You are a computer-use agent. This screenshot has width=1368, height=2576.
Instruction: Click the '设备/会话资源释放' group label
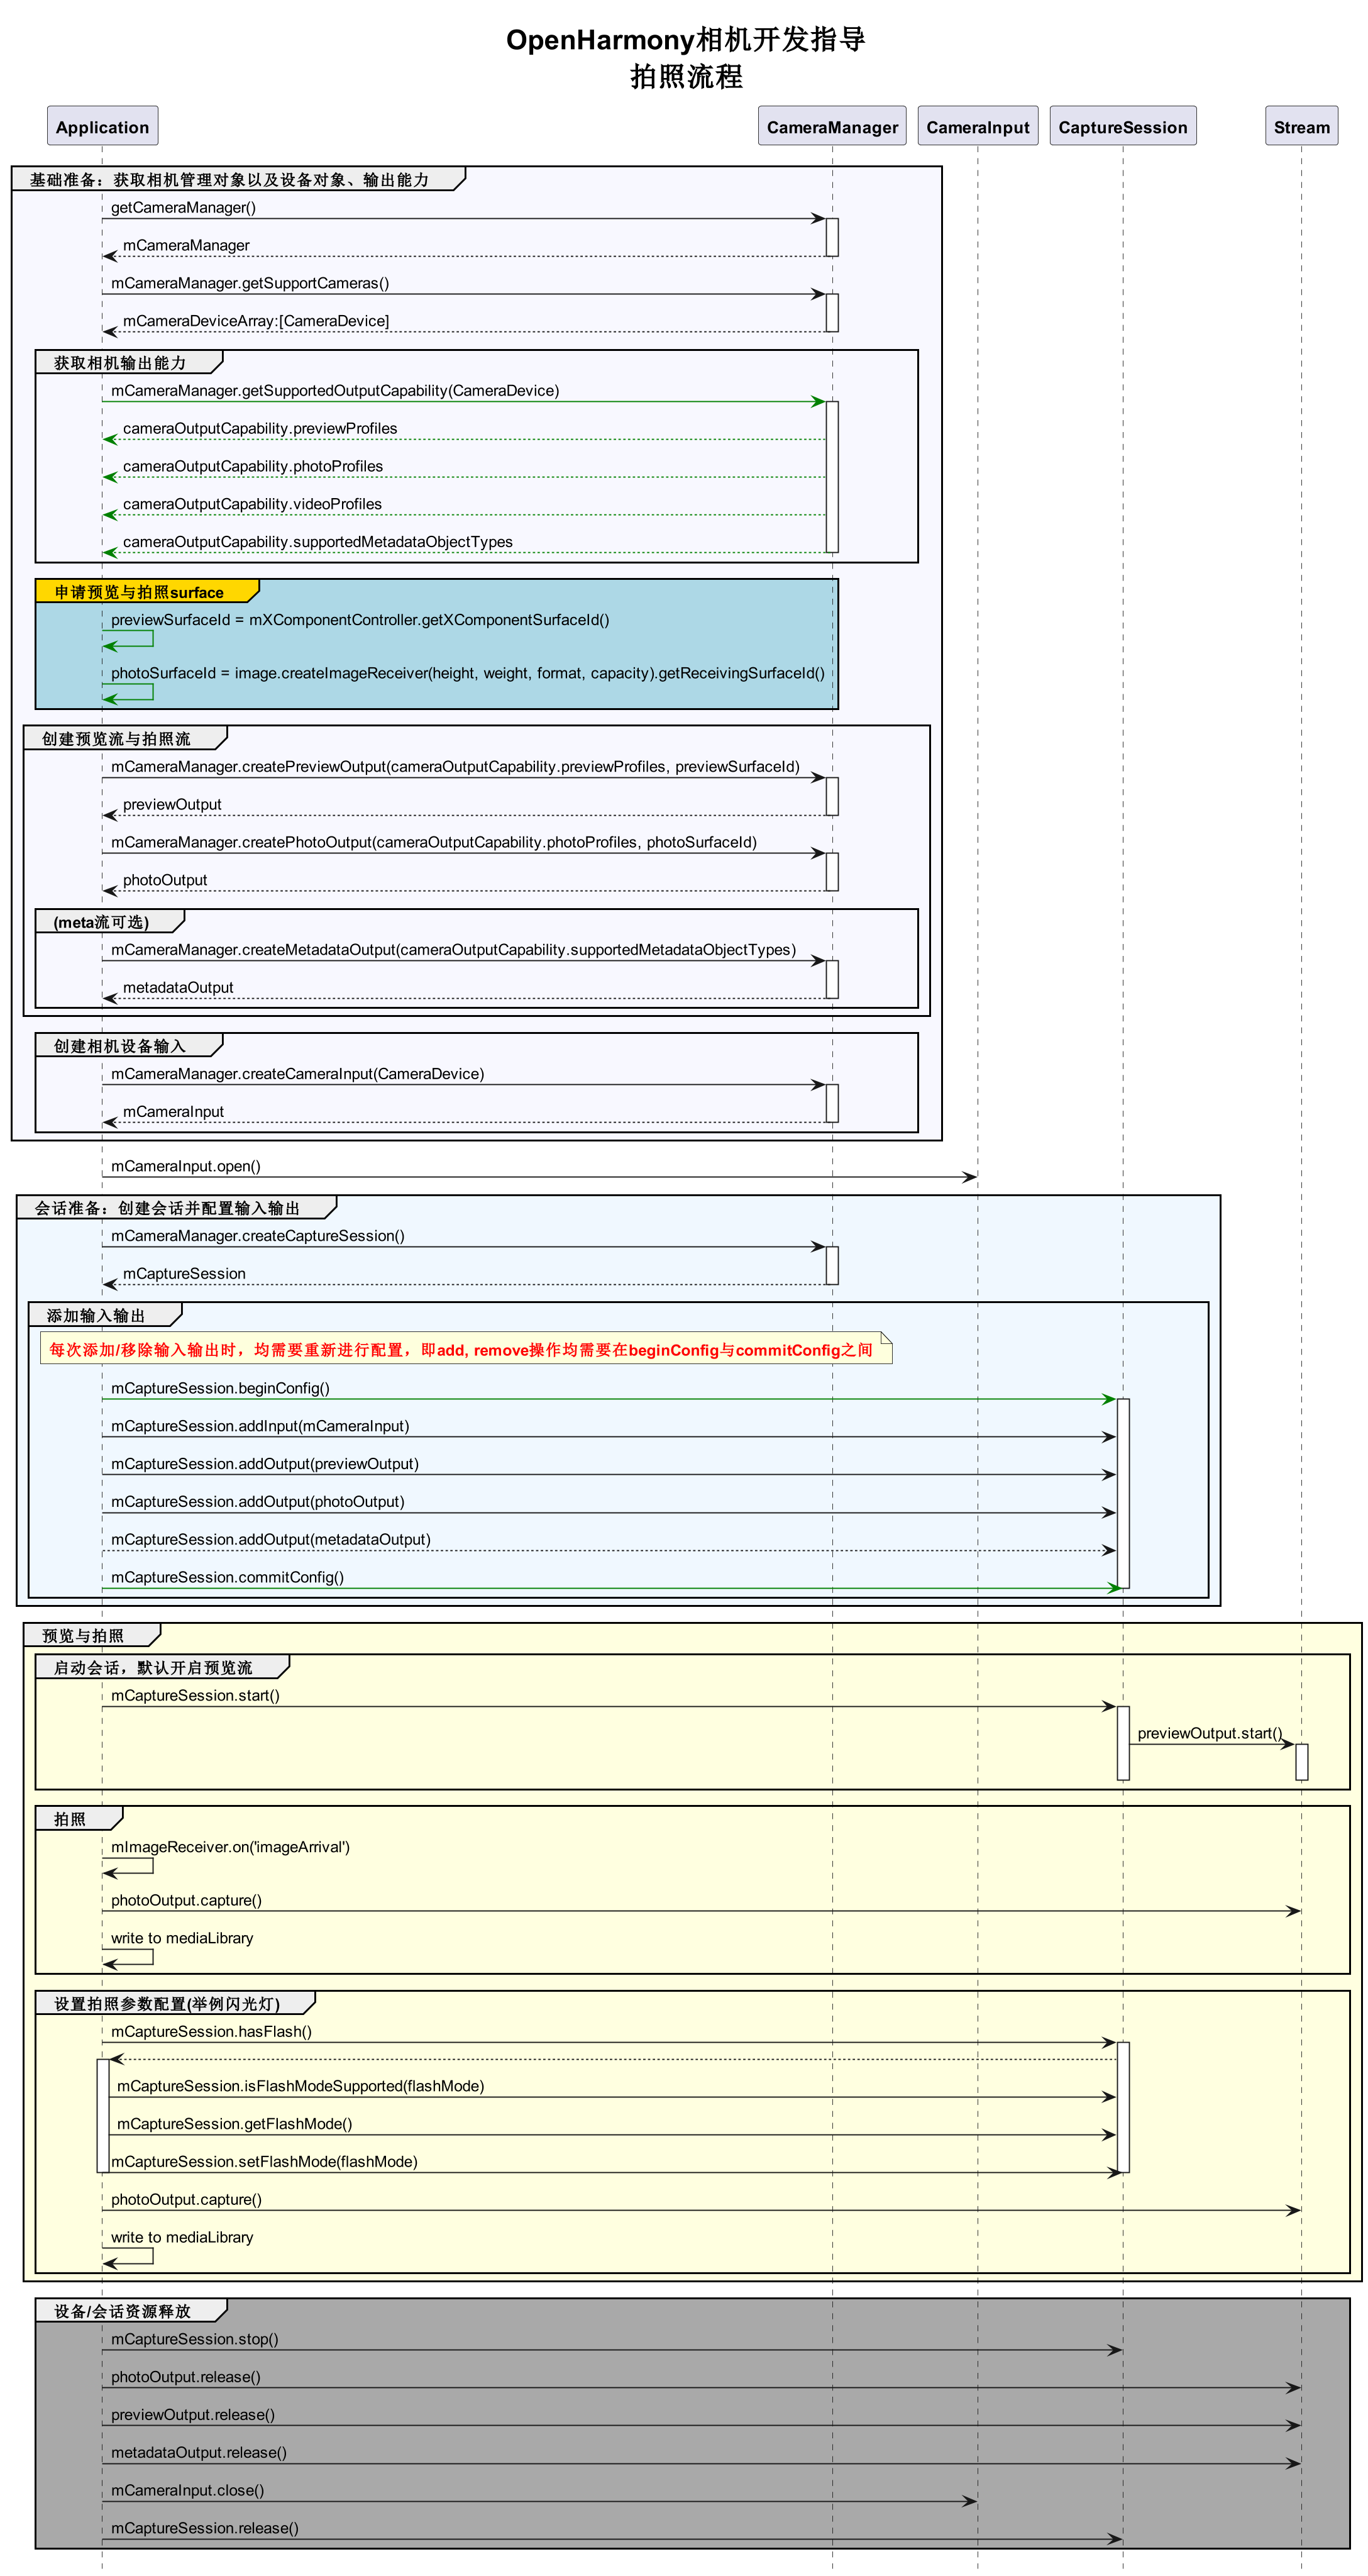122,2312
